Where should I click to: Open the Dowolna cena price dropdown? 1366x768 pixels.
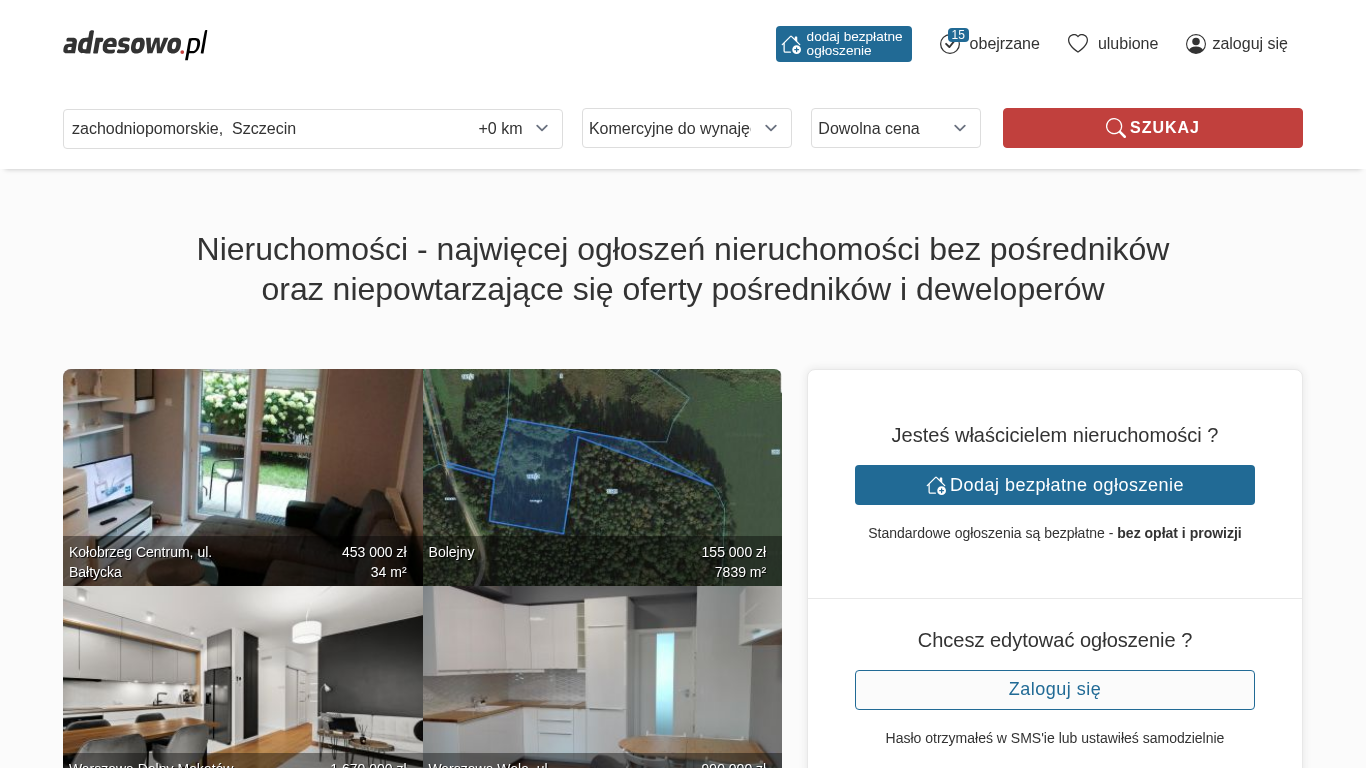tap(895, 128)
